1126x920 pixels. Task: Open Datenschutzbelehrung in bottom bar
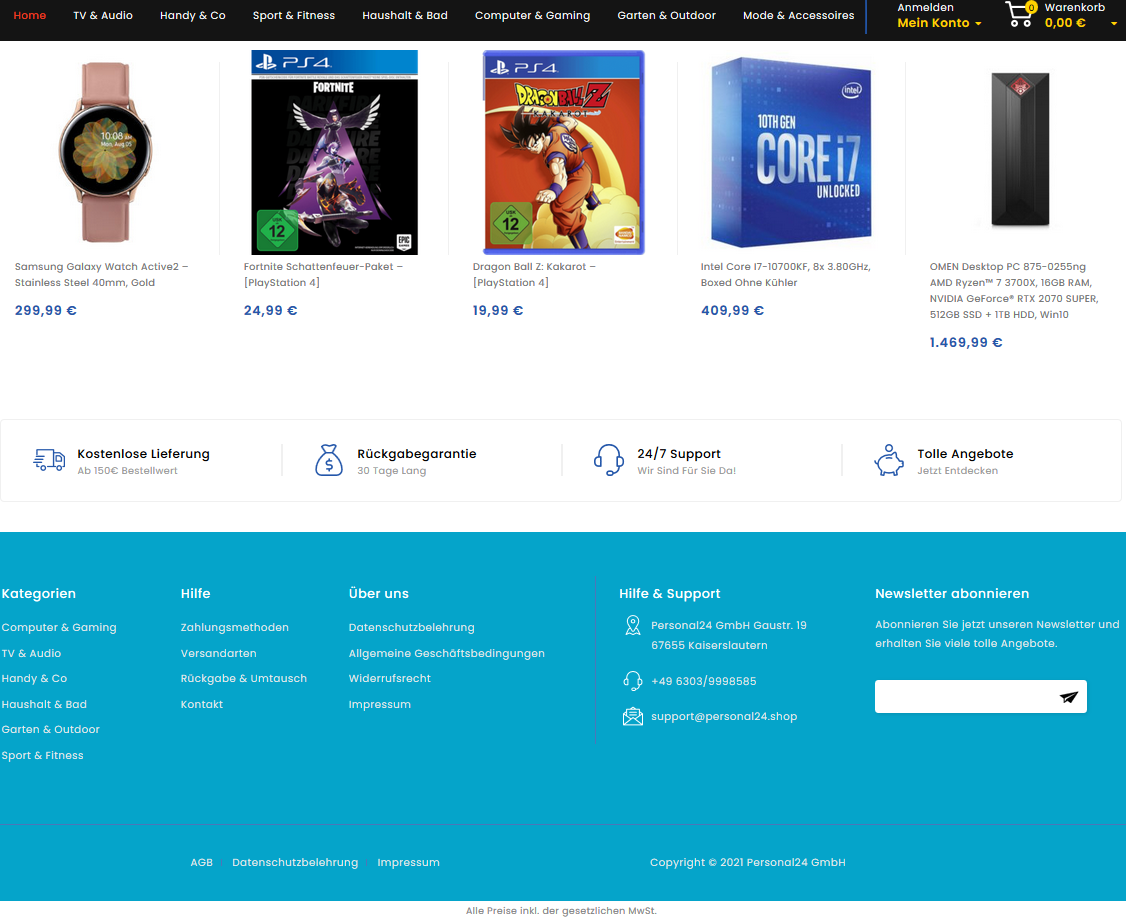295,862
